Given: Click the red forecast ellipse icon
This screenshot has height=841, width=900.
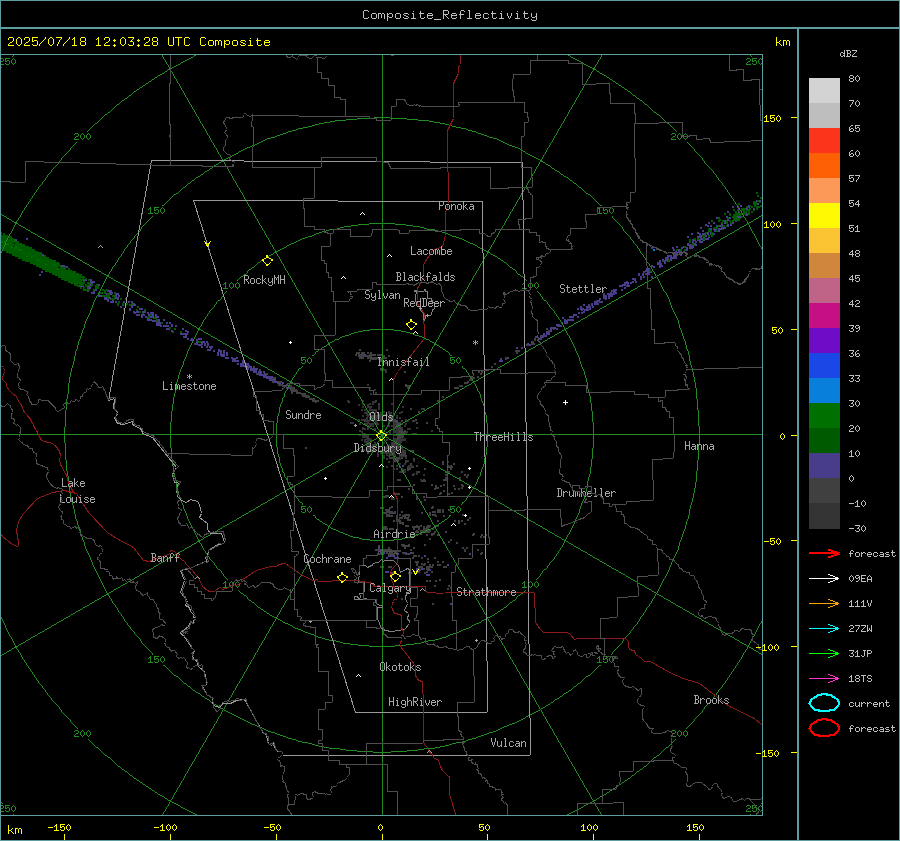Looking at the screenshot, I should (x=824, y=728).
